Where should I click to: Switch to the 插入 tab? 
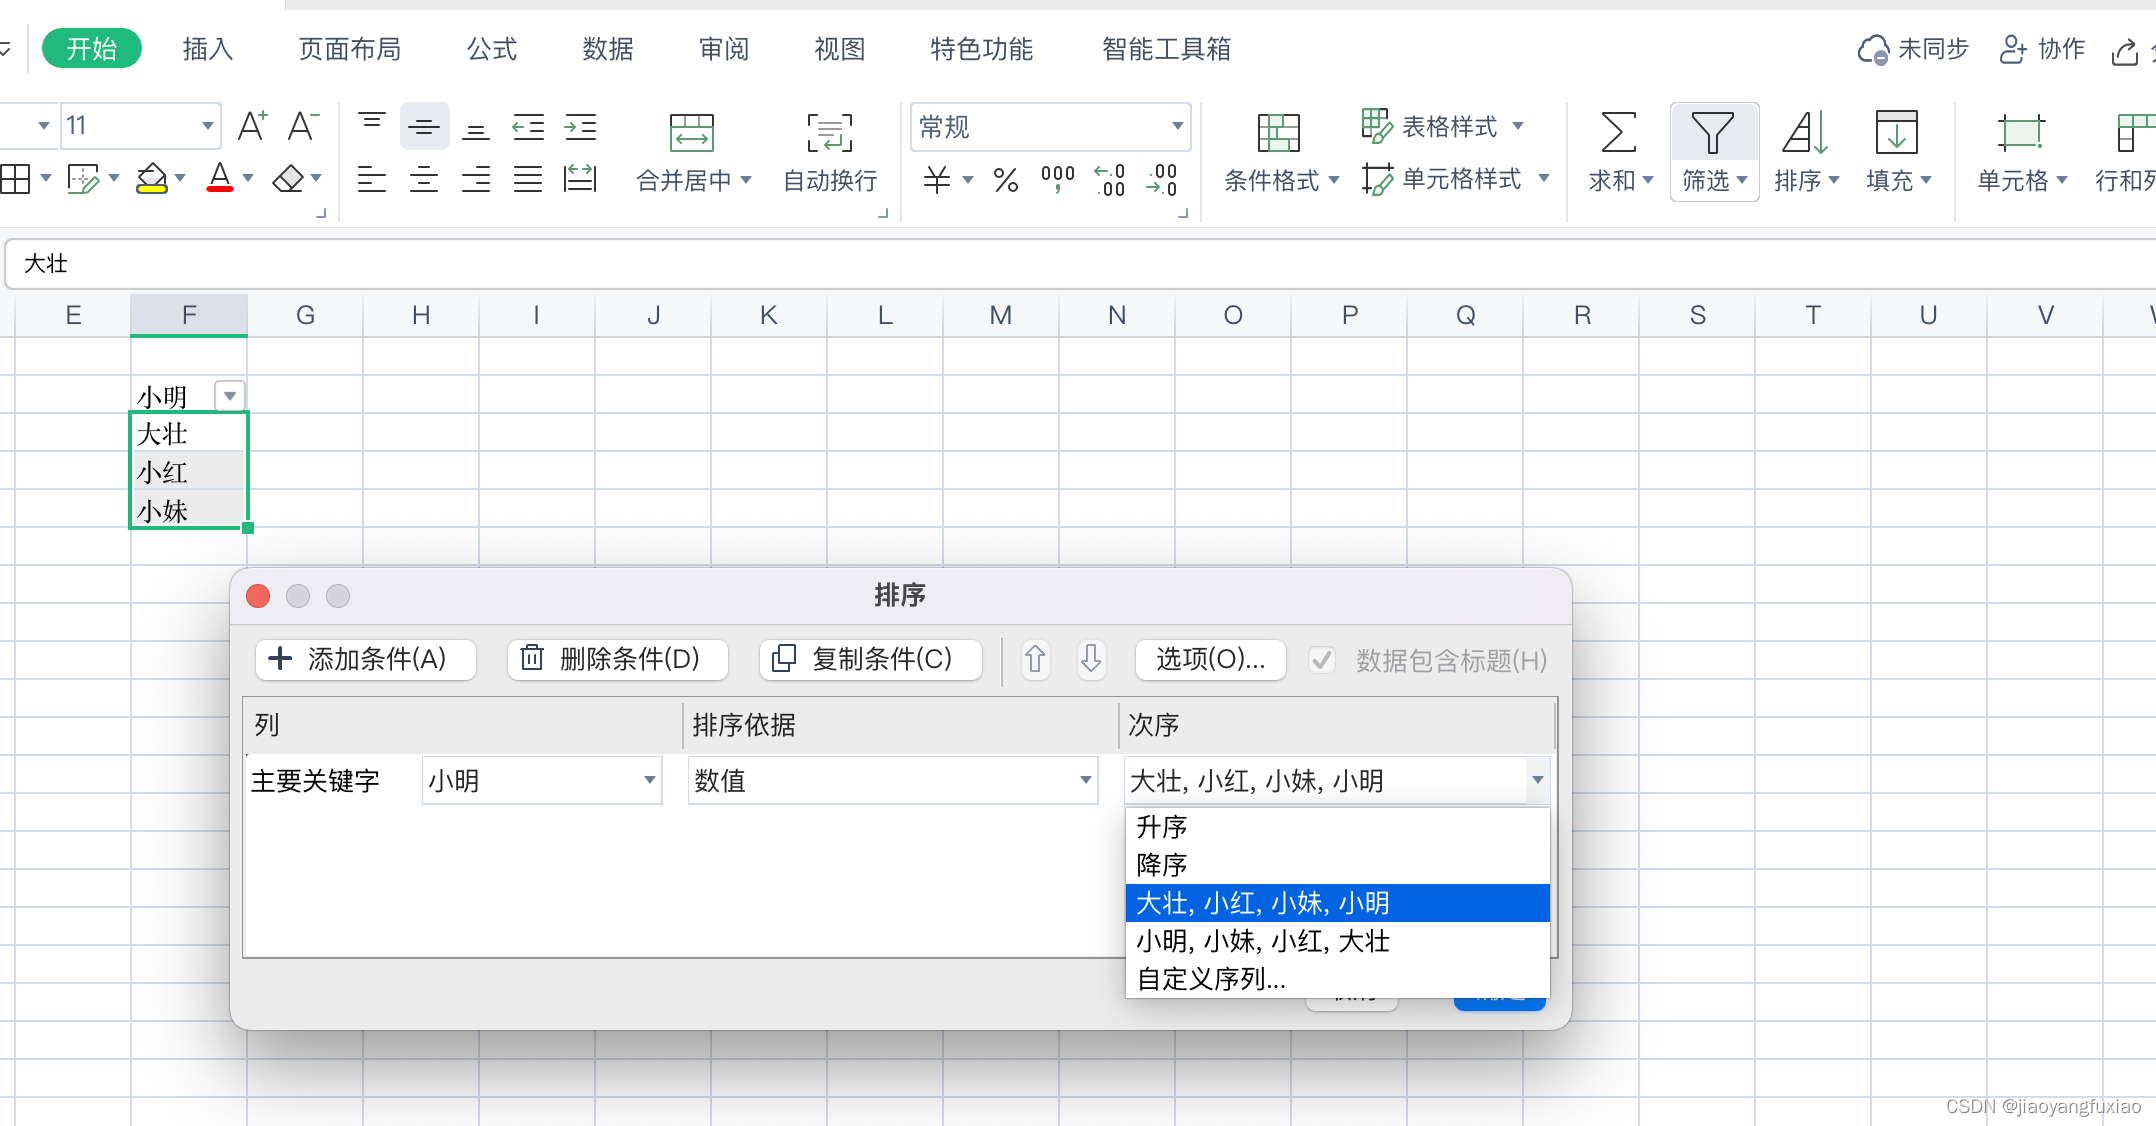pyautogui.click(x=208, y=48)
